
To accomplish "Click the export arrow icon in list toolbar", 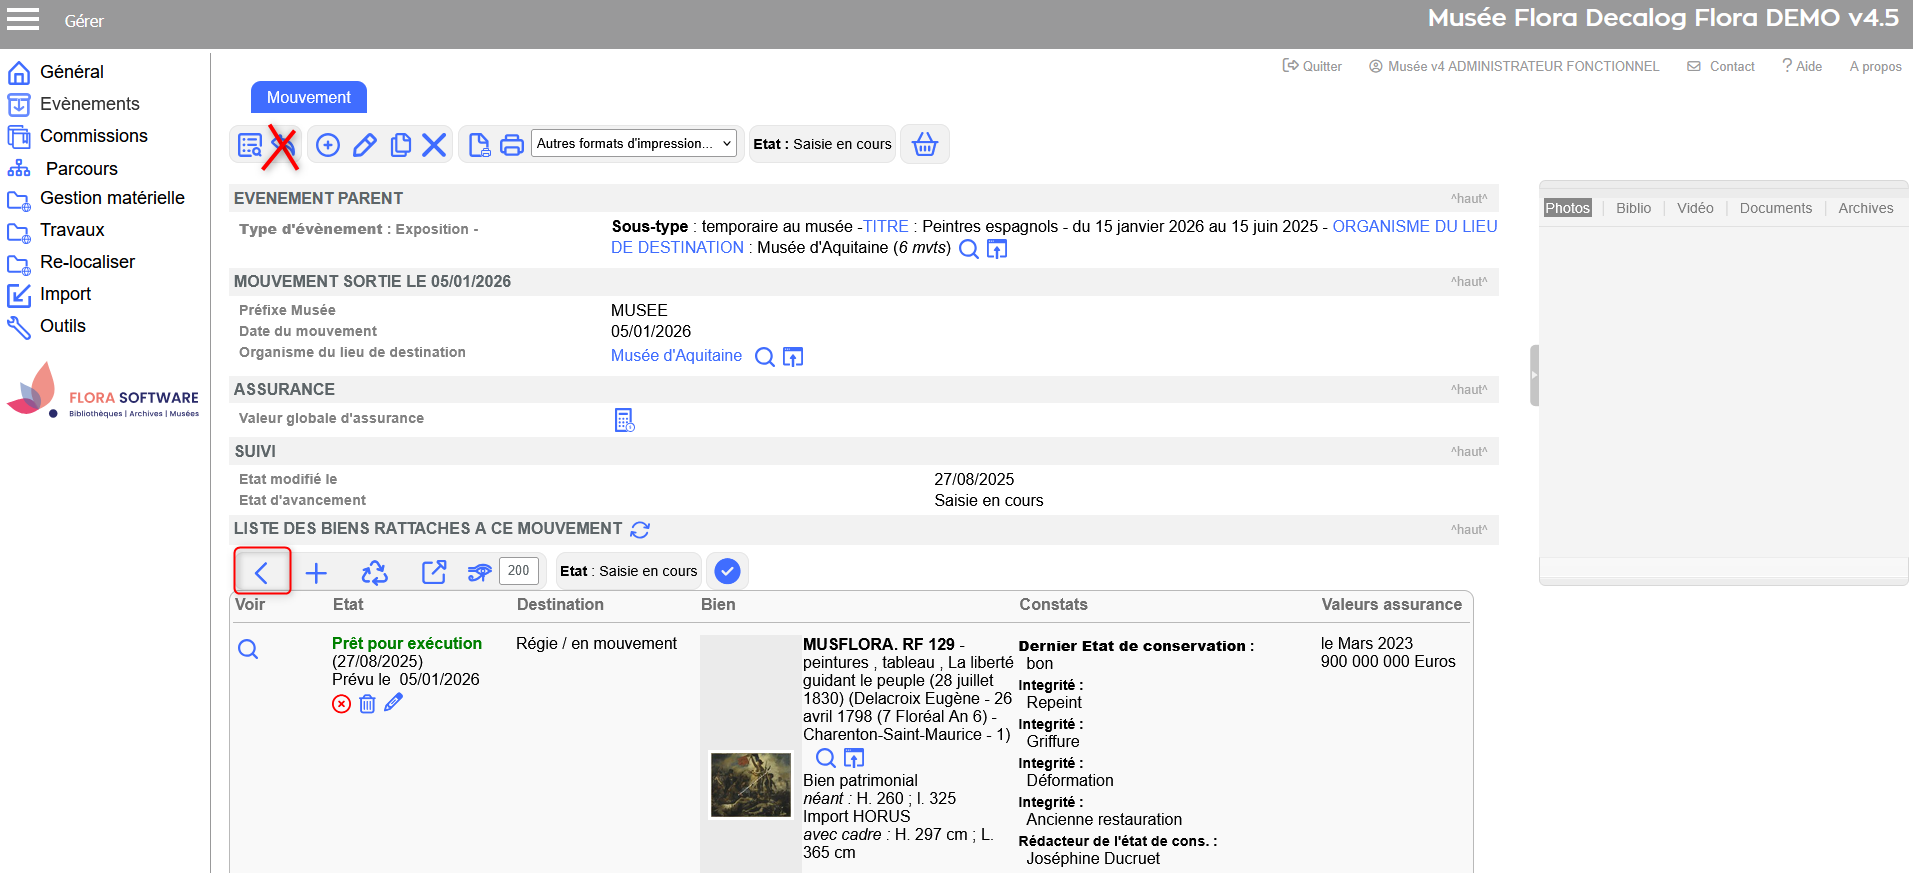I will 434,572.
